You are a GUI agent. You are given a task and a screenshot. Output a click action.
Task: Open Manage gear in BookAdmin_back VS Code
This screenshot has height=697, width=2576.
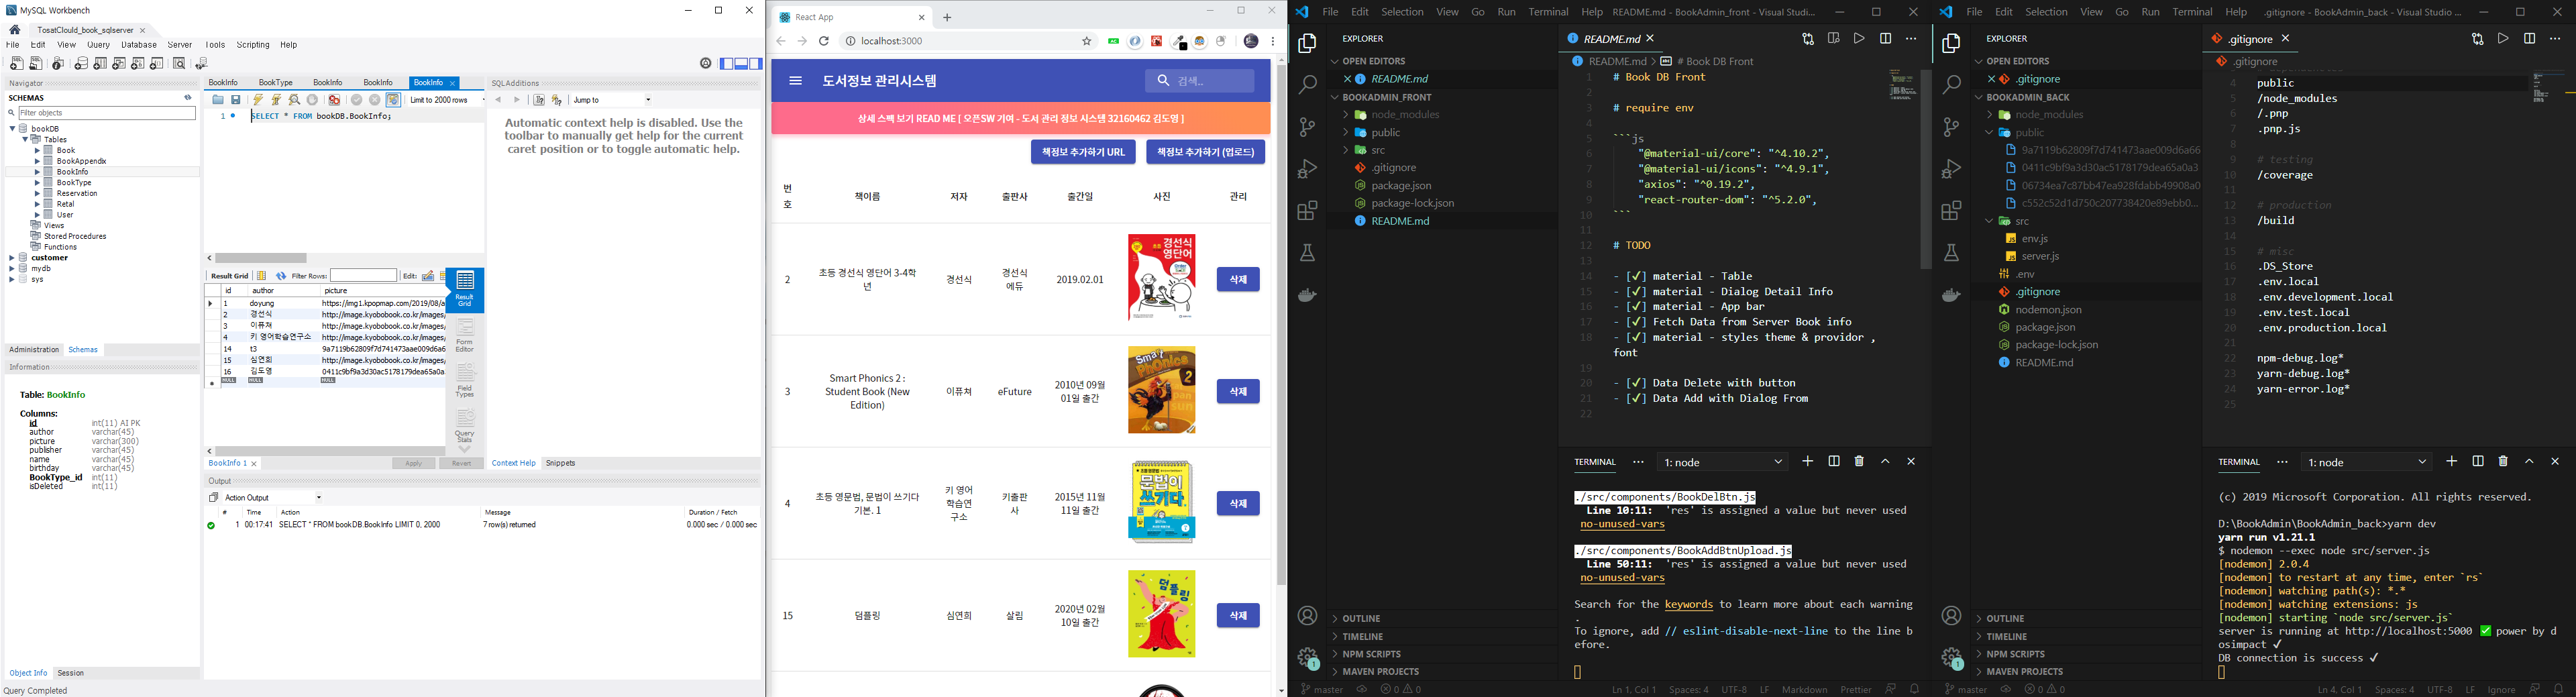(1951, 658)
